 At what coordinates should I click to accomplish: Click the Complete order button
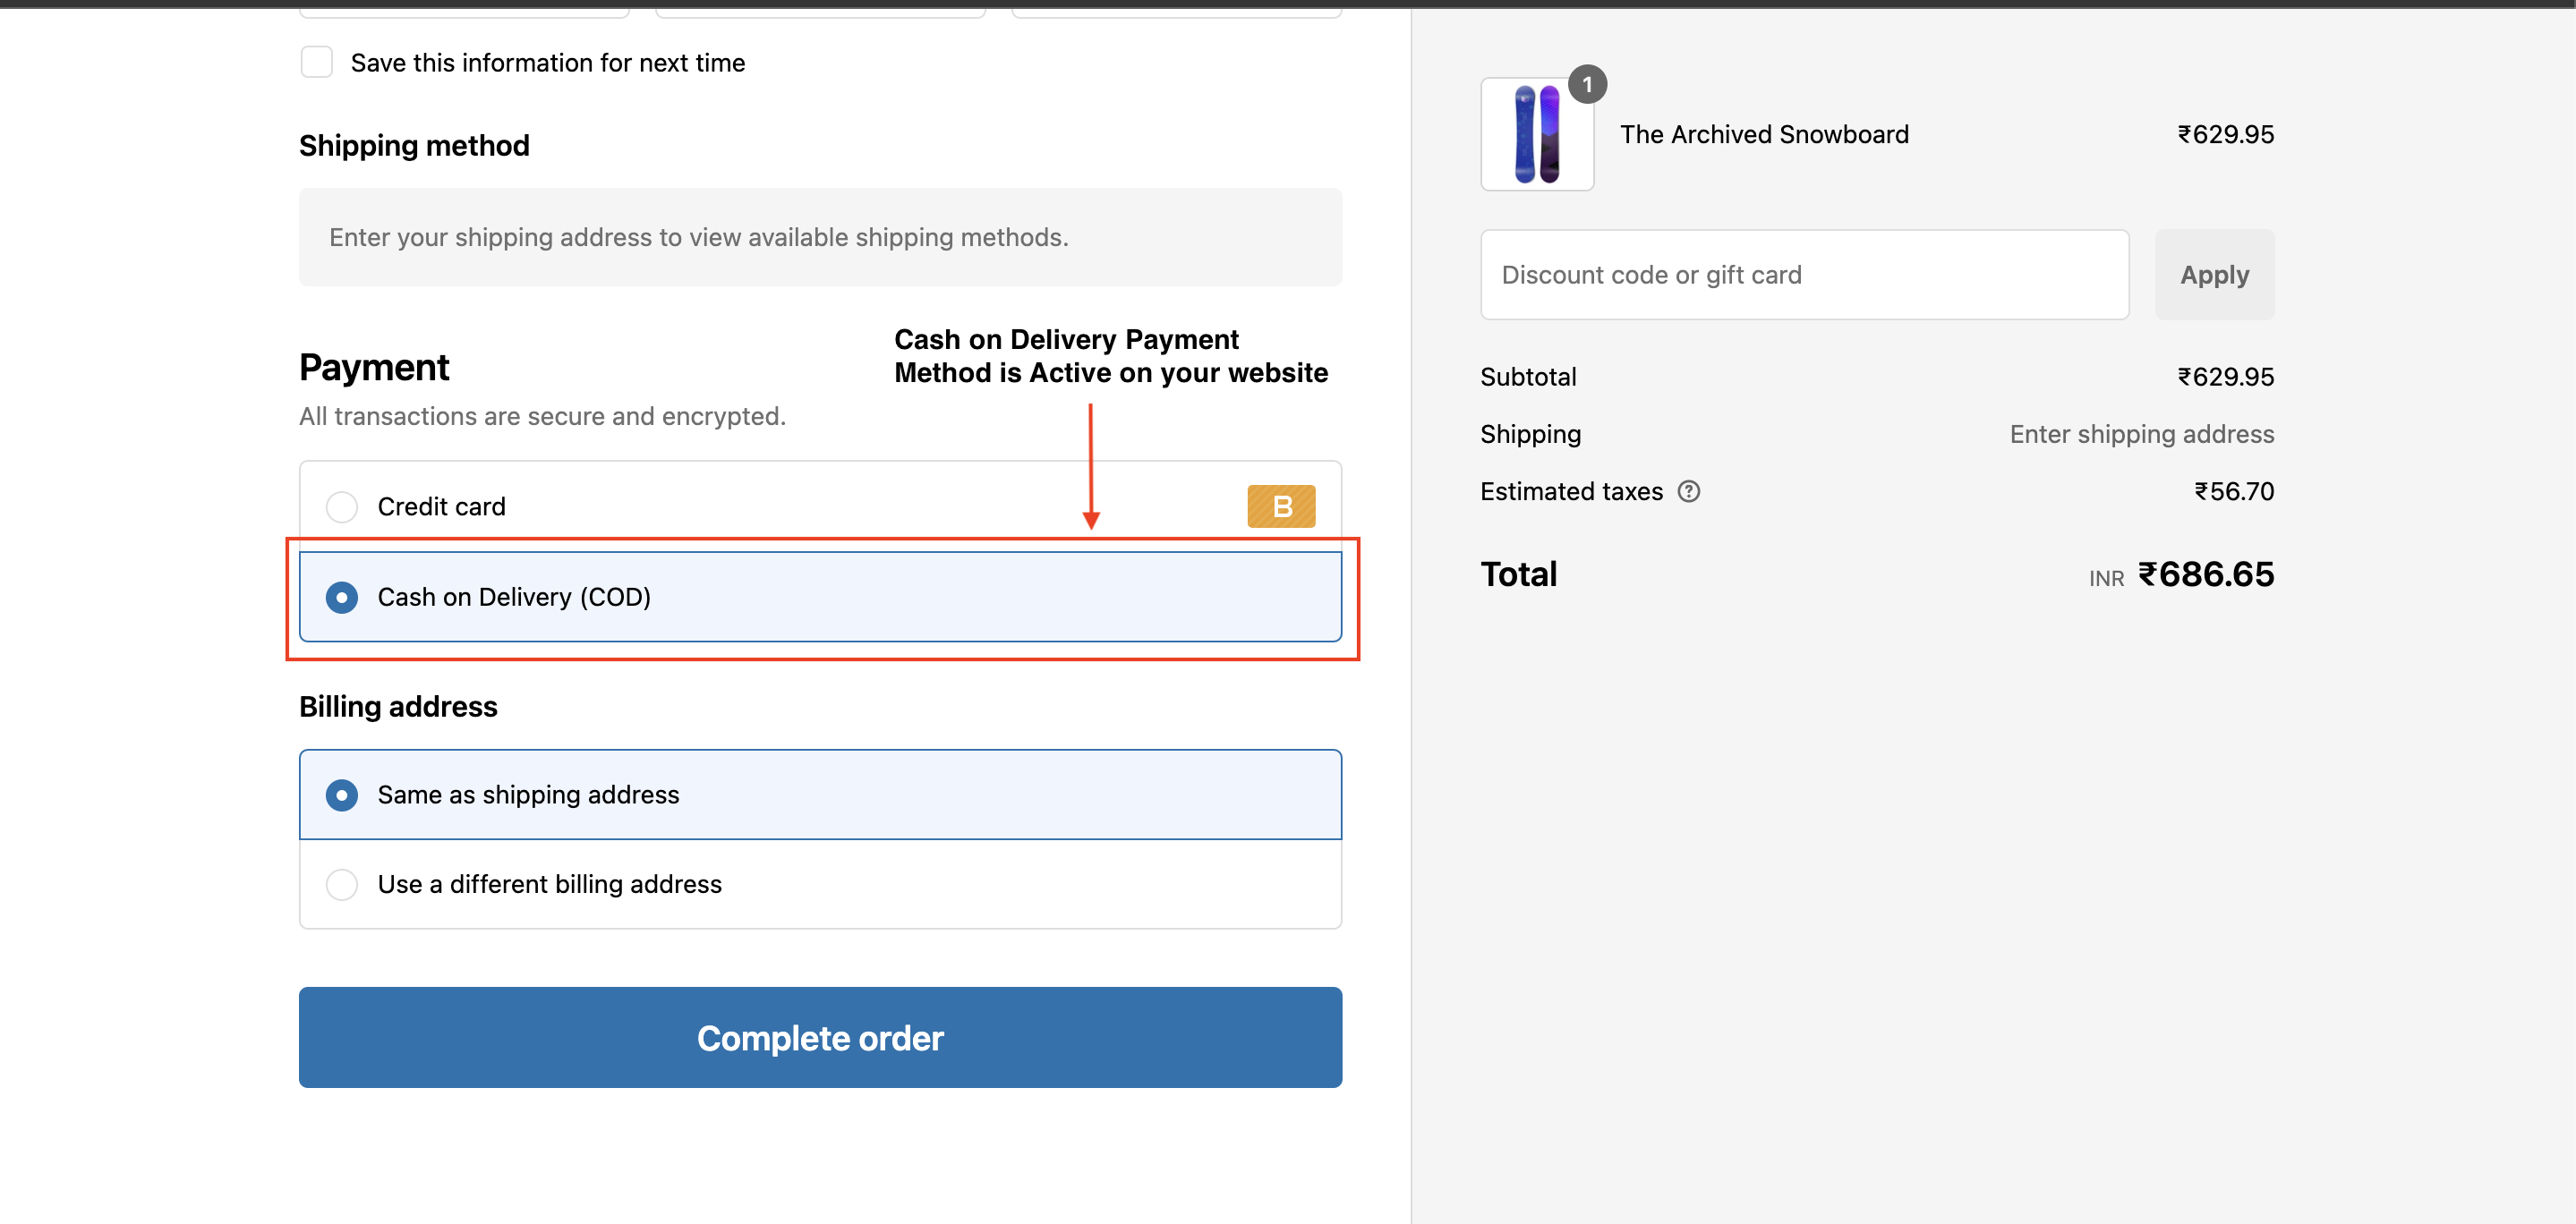(x=820, y=1037)
